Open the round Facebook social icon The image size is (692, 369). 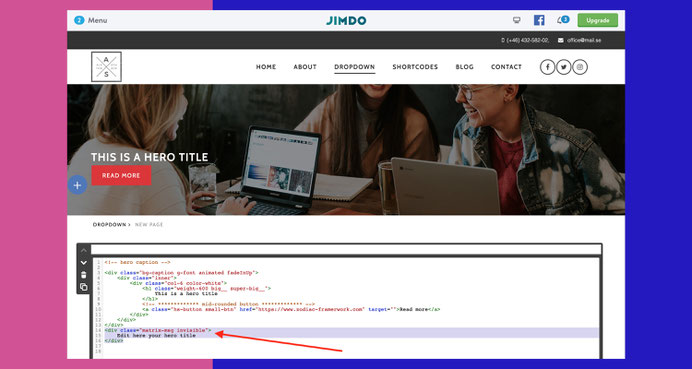[x=547, y=67]
